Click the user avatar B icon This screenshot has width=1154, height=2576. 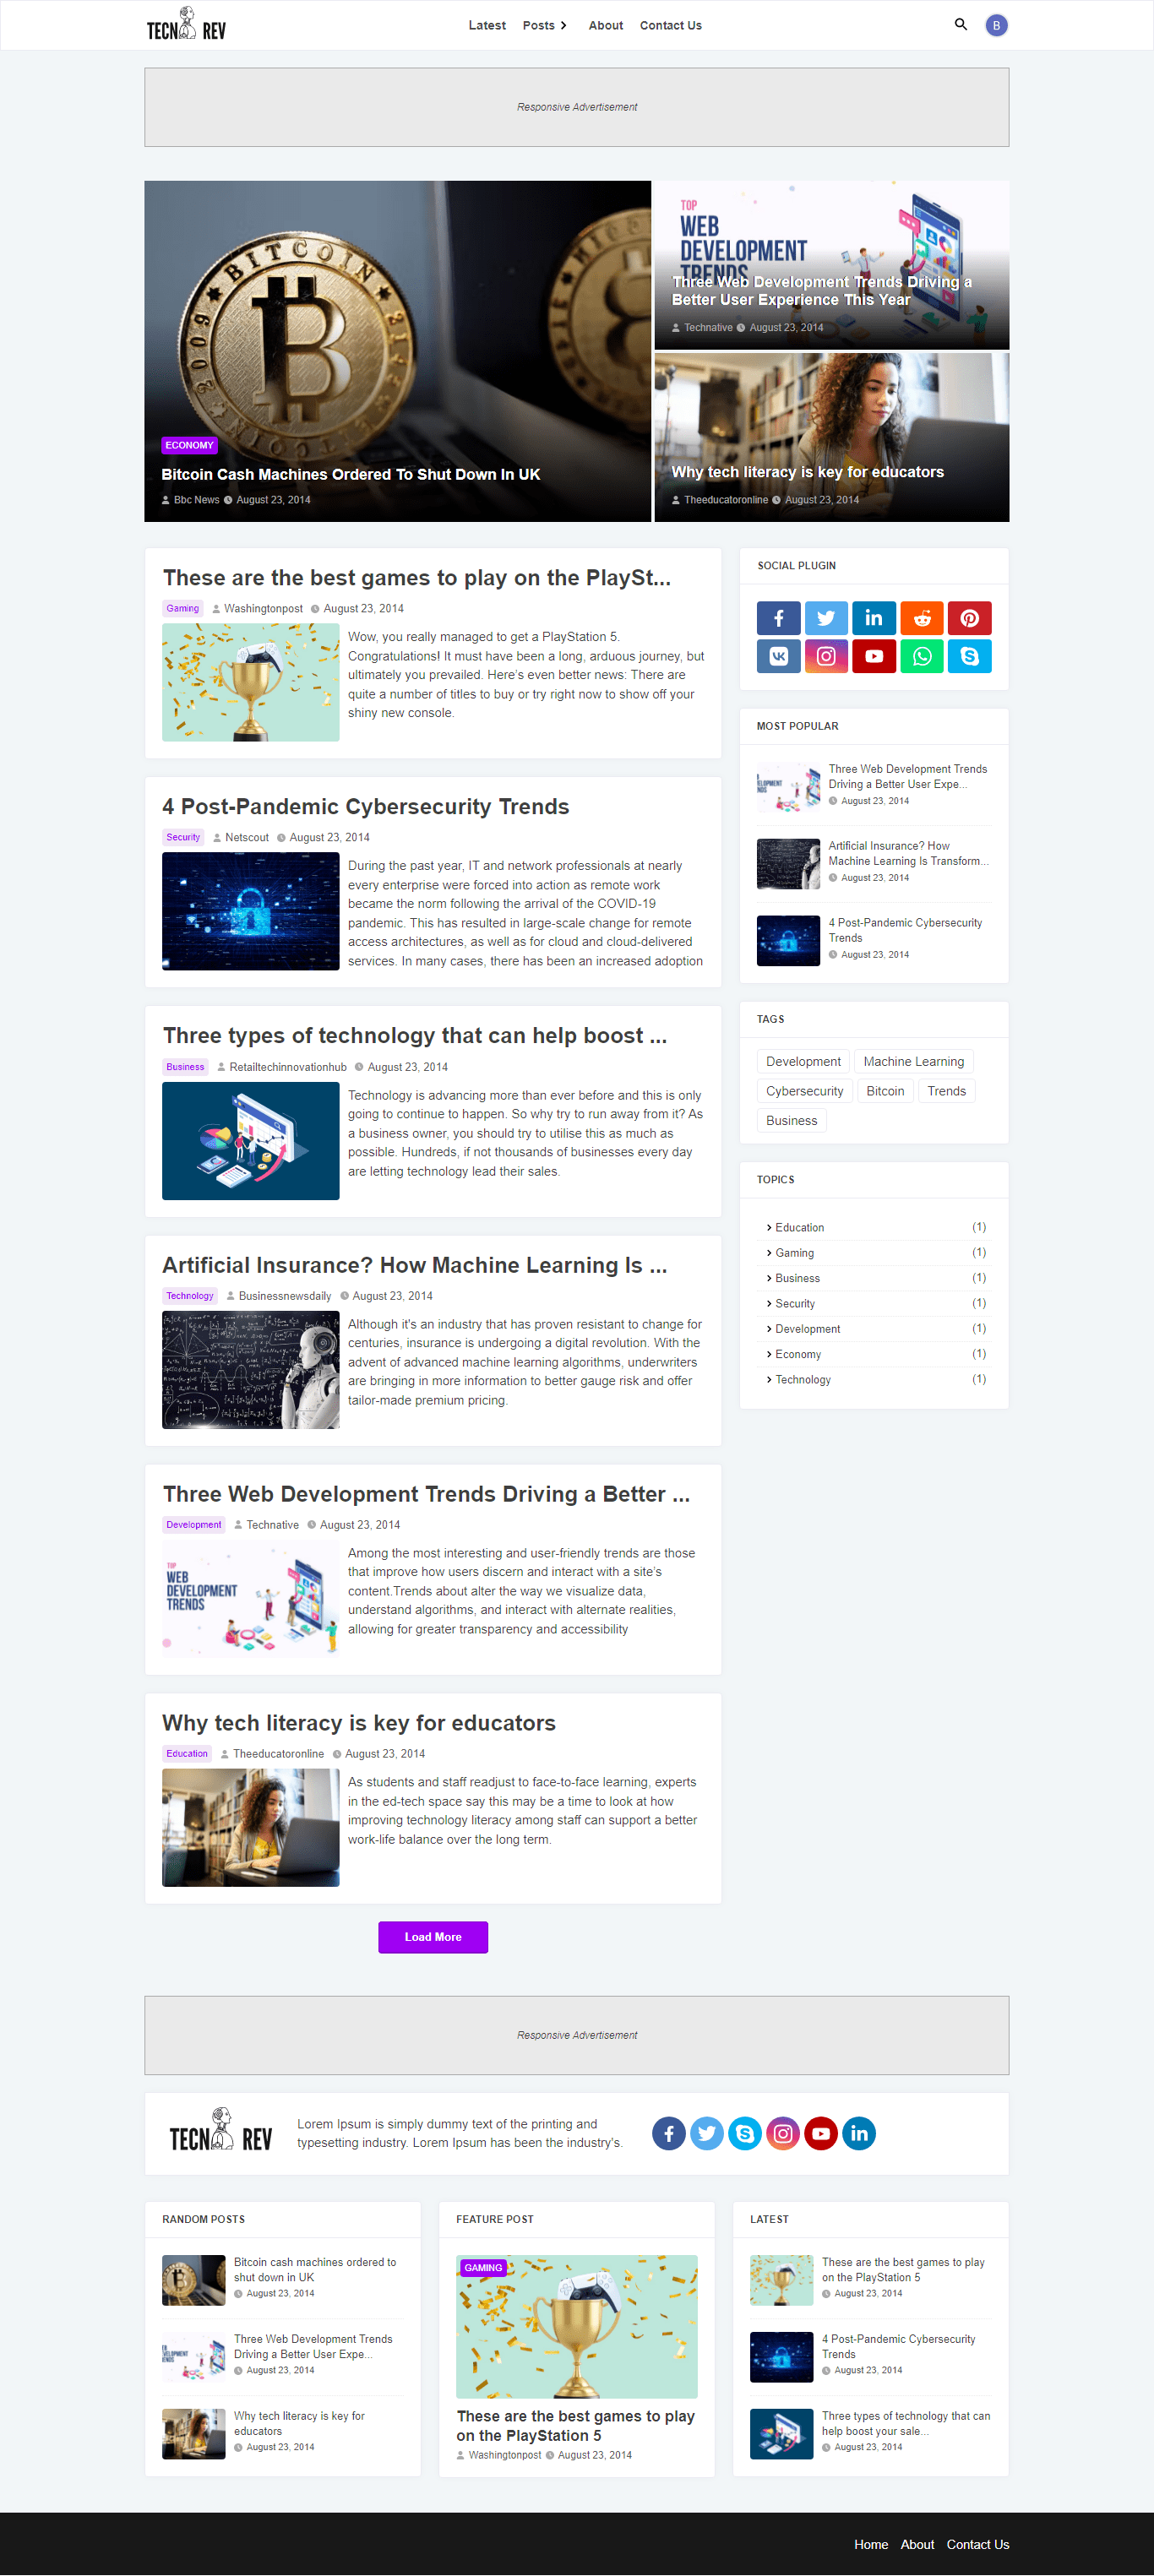coord(996,25)
